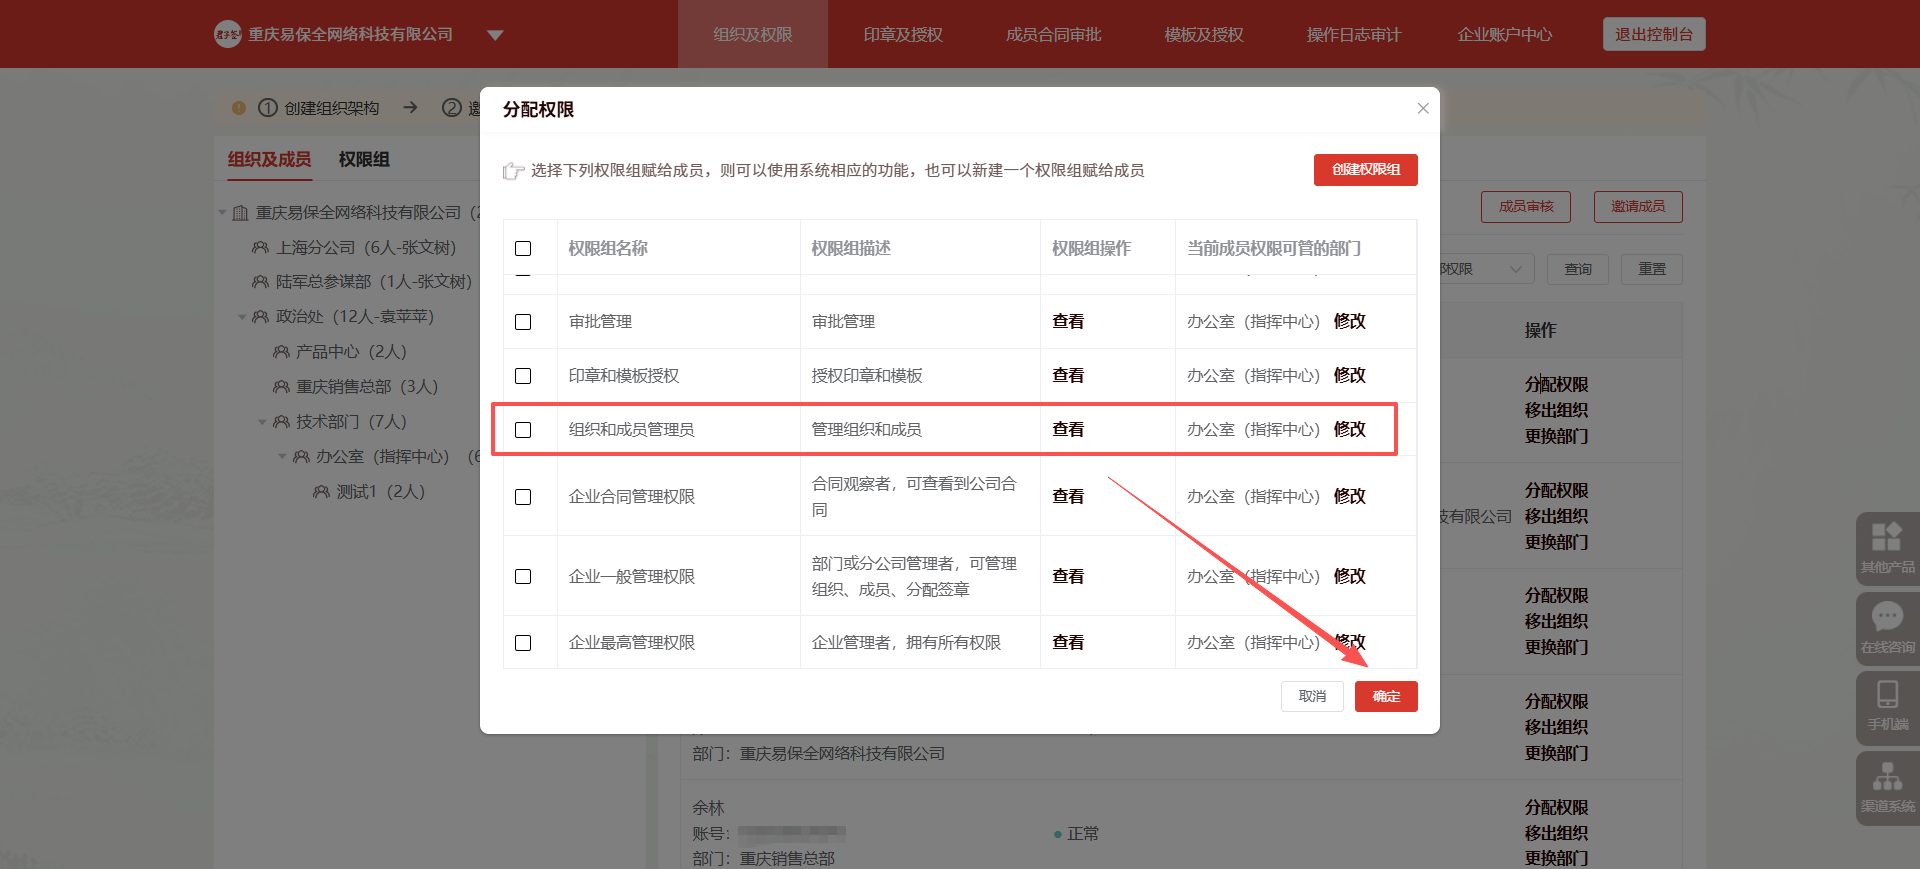The image size is (1920, 869).
Task: Tick the 审批管理 checkbox
Action: click(523, 322)
